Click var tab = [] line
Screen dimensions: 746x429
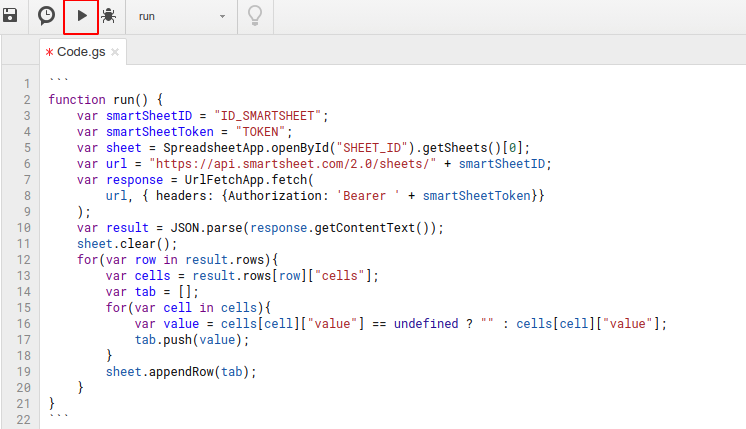coord(152,292)
